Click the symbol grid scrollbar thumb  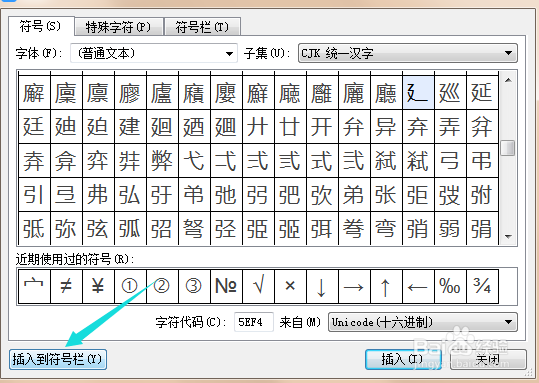(x=509, y=148)
